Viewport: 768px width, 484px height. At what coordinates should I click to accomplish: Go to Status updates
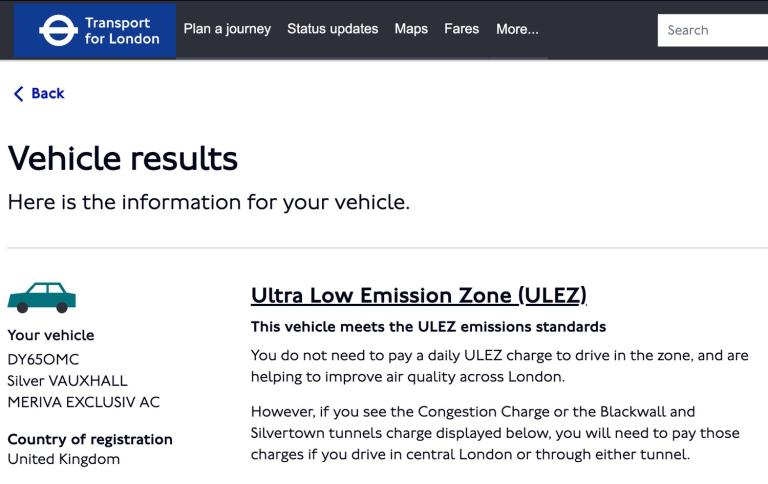click(x=332, y=29)
